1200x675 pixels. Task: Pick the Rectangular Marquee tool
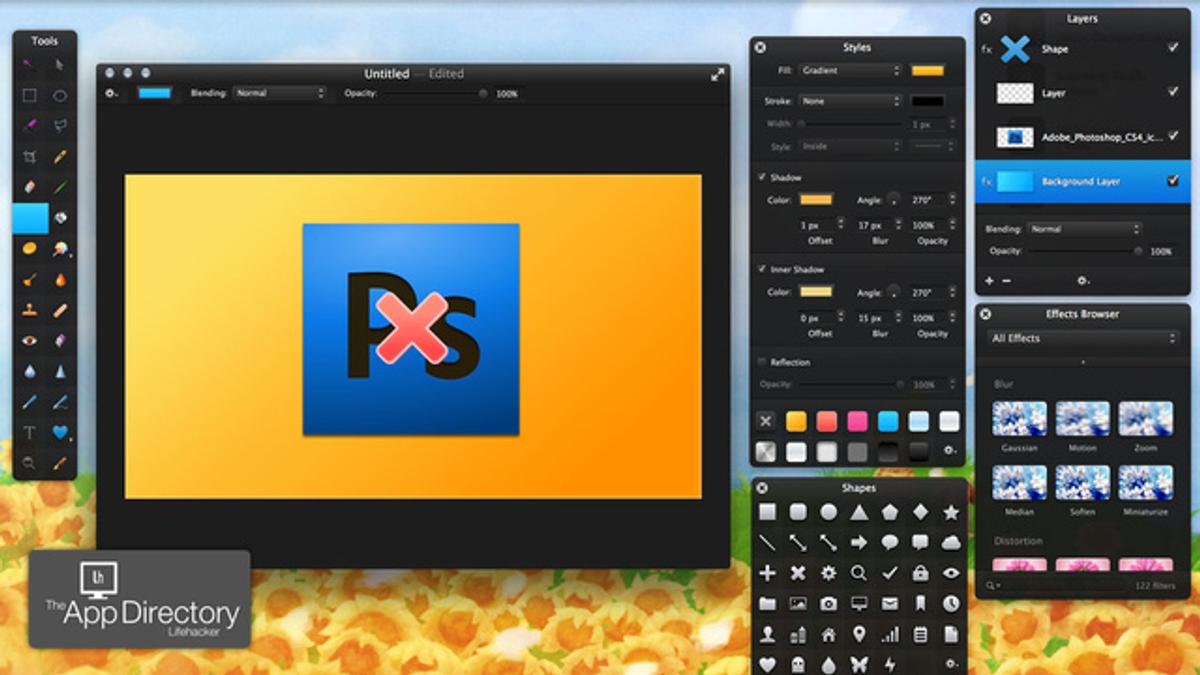pos(30,96)
